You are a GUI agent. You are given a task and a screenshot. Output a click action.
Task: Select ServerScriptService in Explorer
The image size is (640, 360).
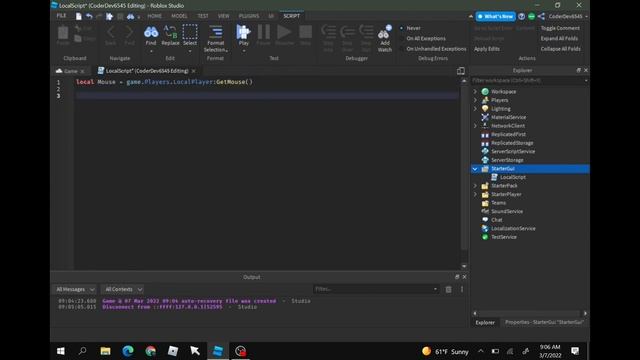(513, 151)
